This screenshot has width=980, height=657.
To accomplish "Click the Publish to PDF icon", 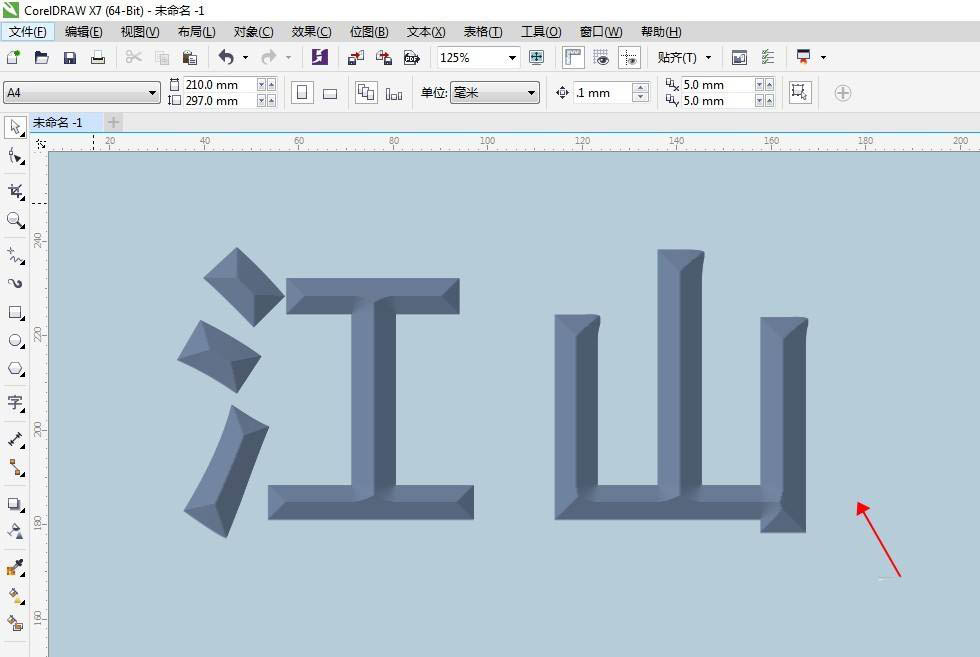I will (411, 58).
